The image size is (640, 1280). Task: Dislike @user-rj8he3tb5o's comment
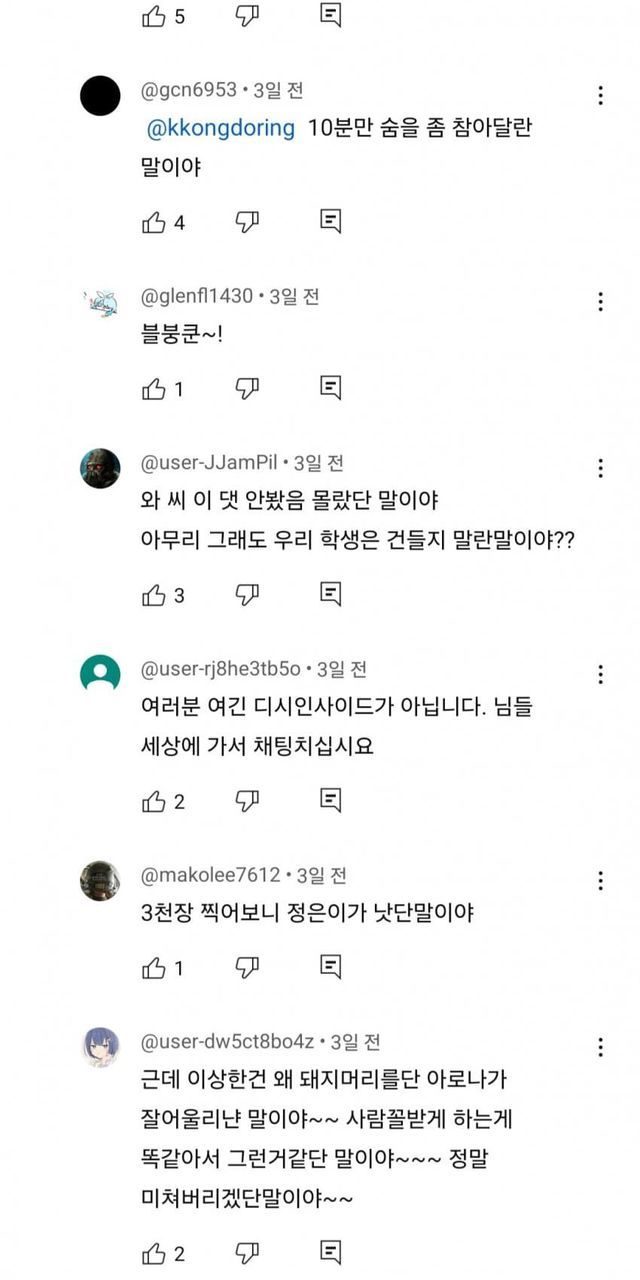click(247, 801)
